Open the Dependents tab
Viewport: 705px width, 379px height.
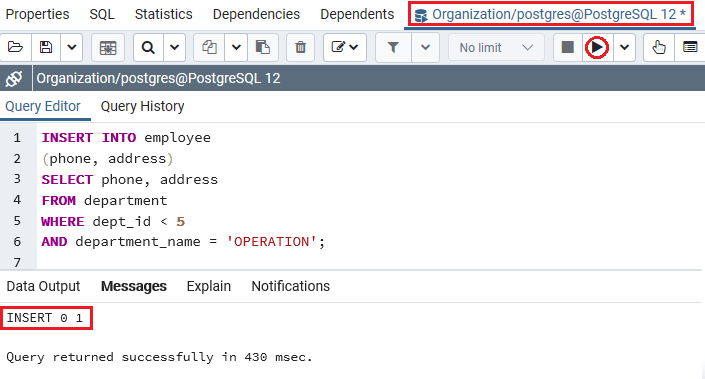(357, 14)
